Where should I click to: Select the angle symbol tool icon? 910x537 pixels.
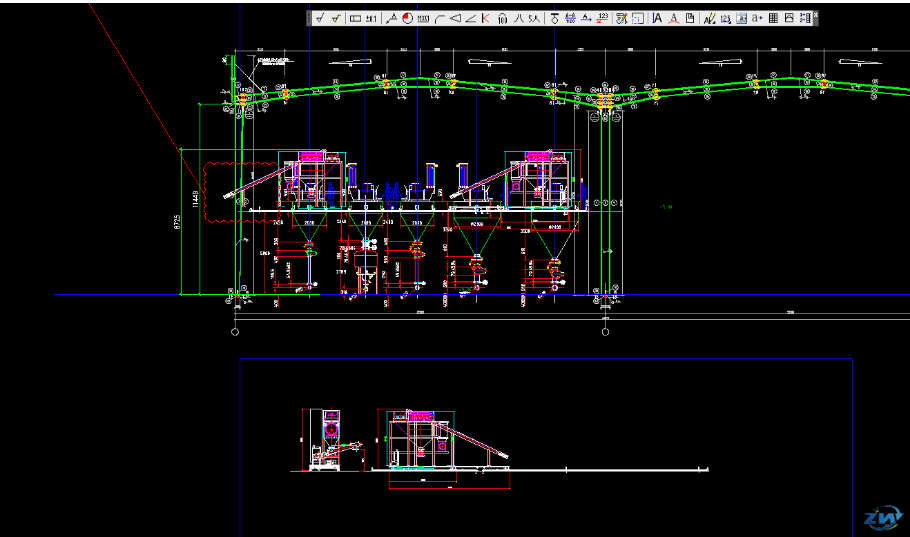click(x=470, y=18)
